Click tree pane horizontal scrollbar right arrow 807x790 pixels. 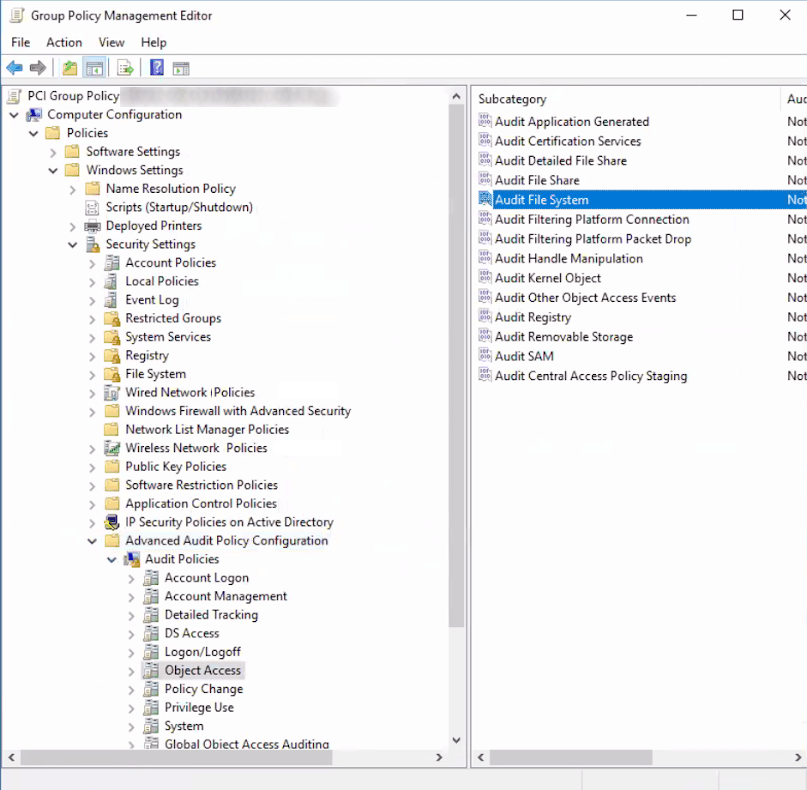(439, 757)
